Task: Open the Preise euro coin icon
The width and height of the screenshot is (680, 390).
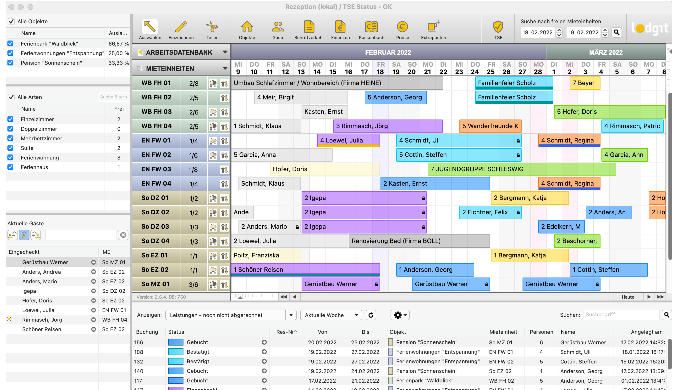Action: [402, 27]
